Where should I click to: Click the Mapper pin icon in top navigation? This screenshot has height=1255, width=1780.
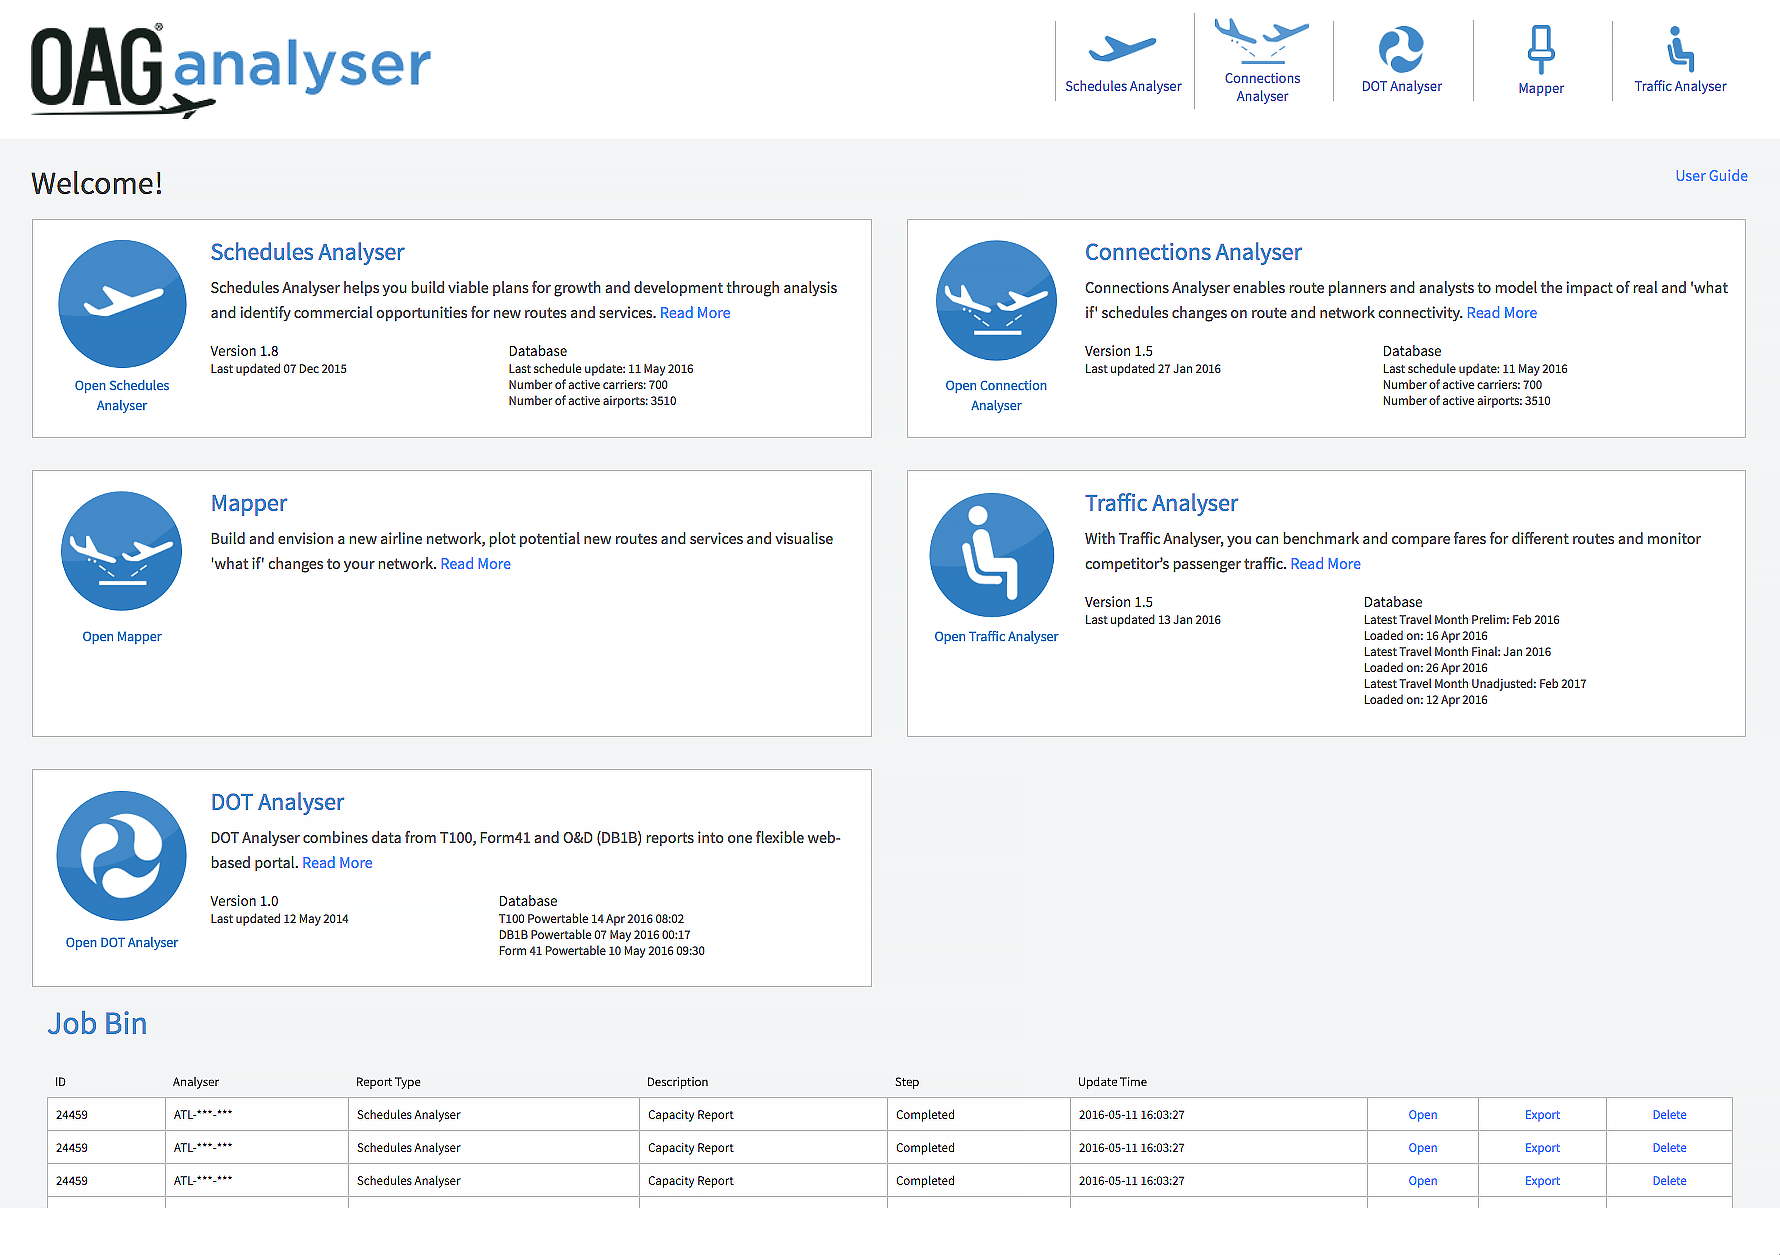(x=1541, y=49)
